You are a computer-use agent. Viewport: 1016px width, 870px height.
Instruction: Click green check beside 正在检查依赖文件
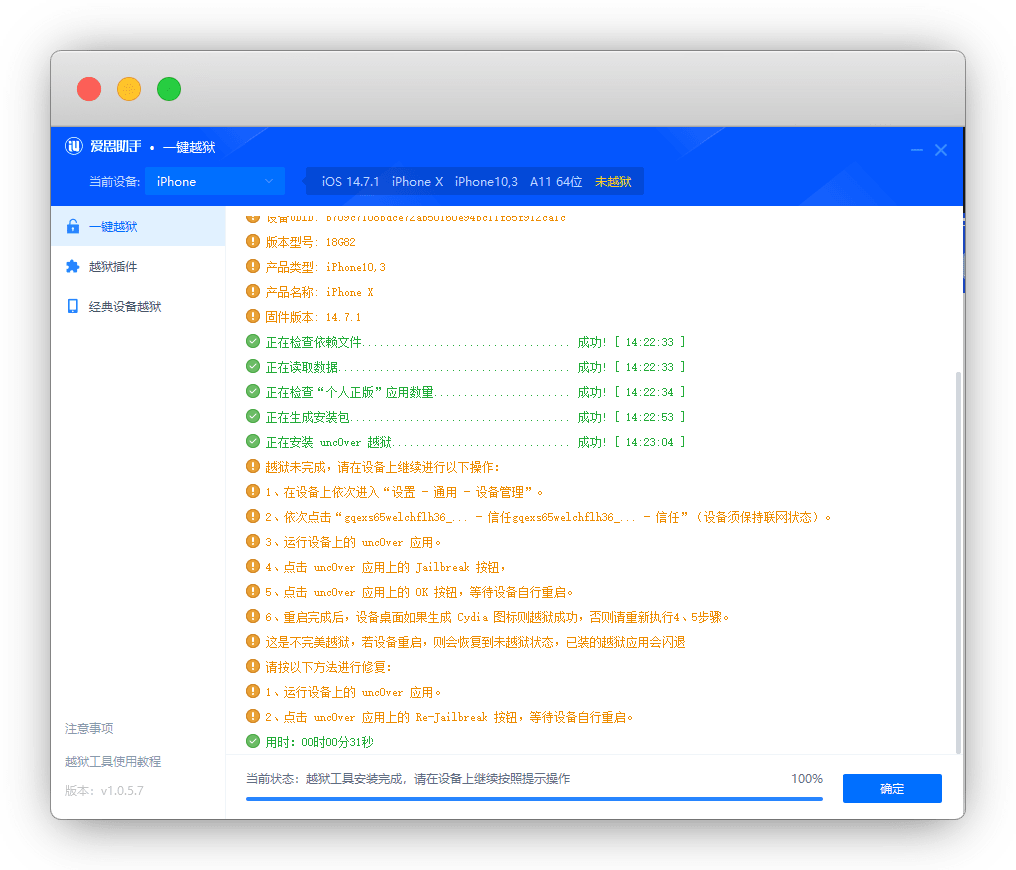[x=253, y=341]
